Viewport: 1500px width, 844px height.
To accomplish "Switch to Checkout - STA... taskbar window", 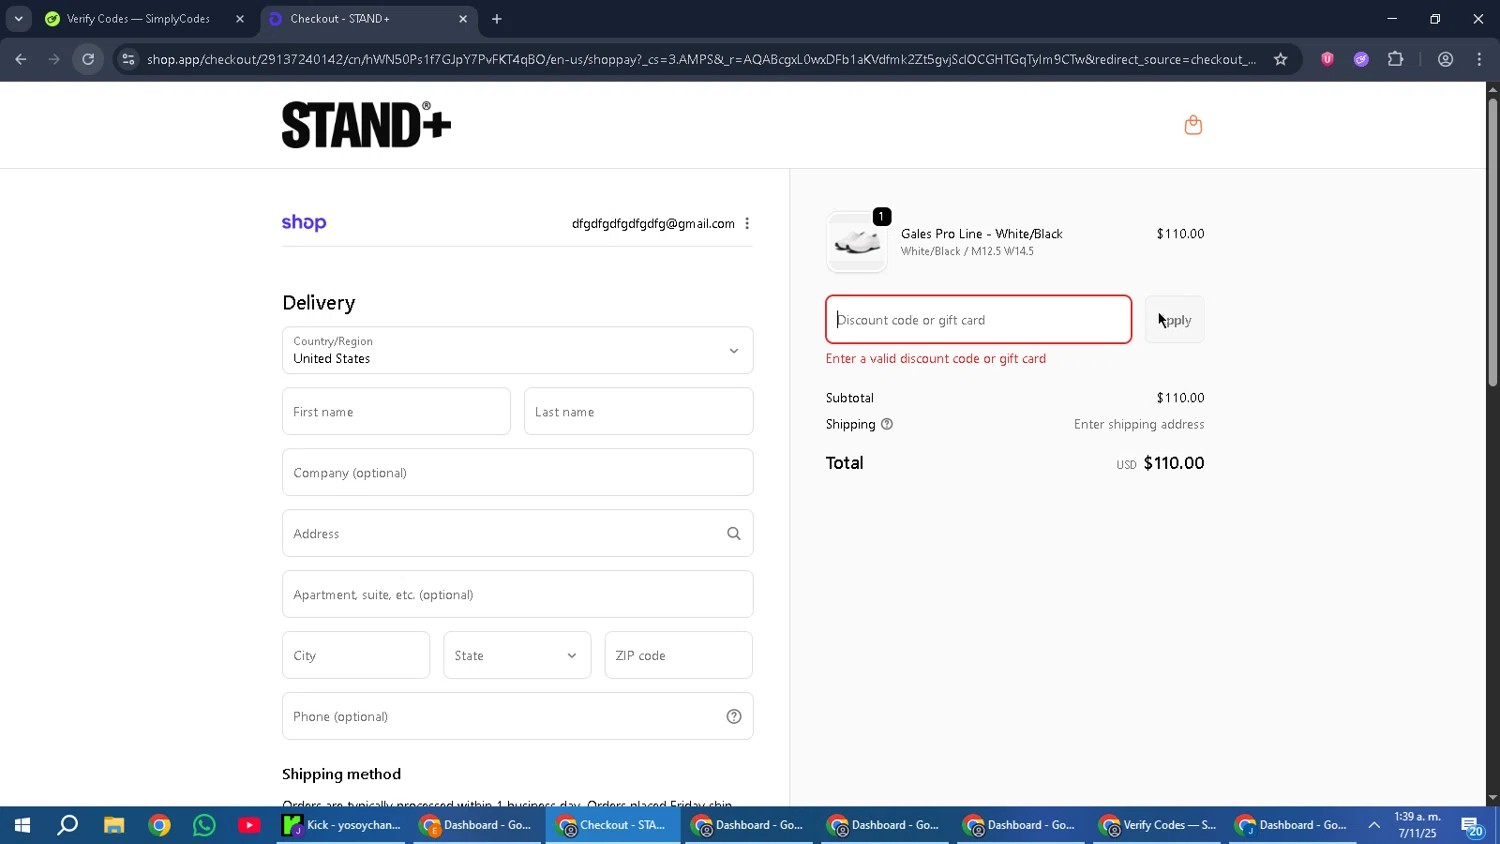I will coord(613,826).
